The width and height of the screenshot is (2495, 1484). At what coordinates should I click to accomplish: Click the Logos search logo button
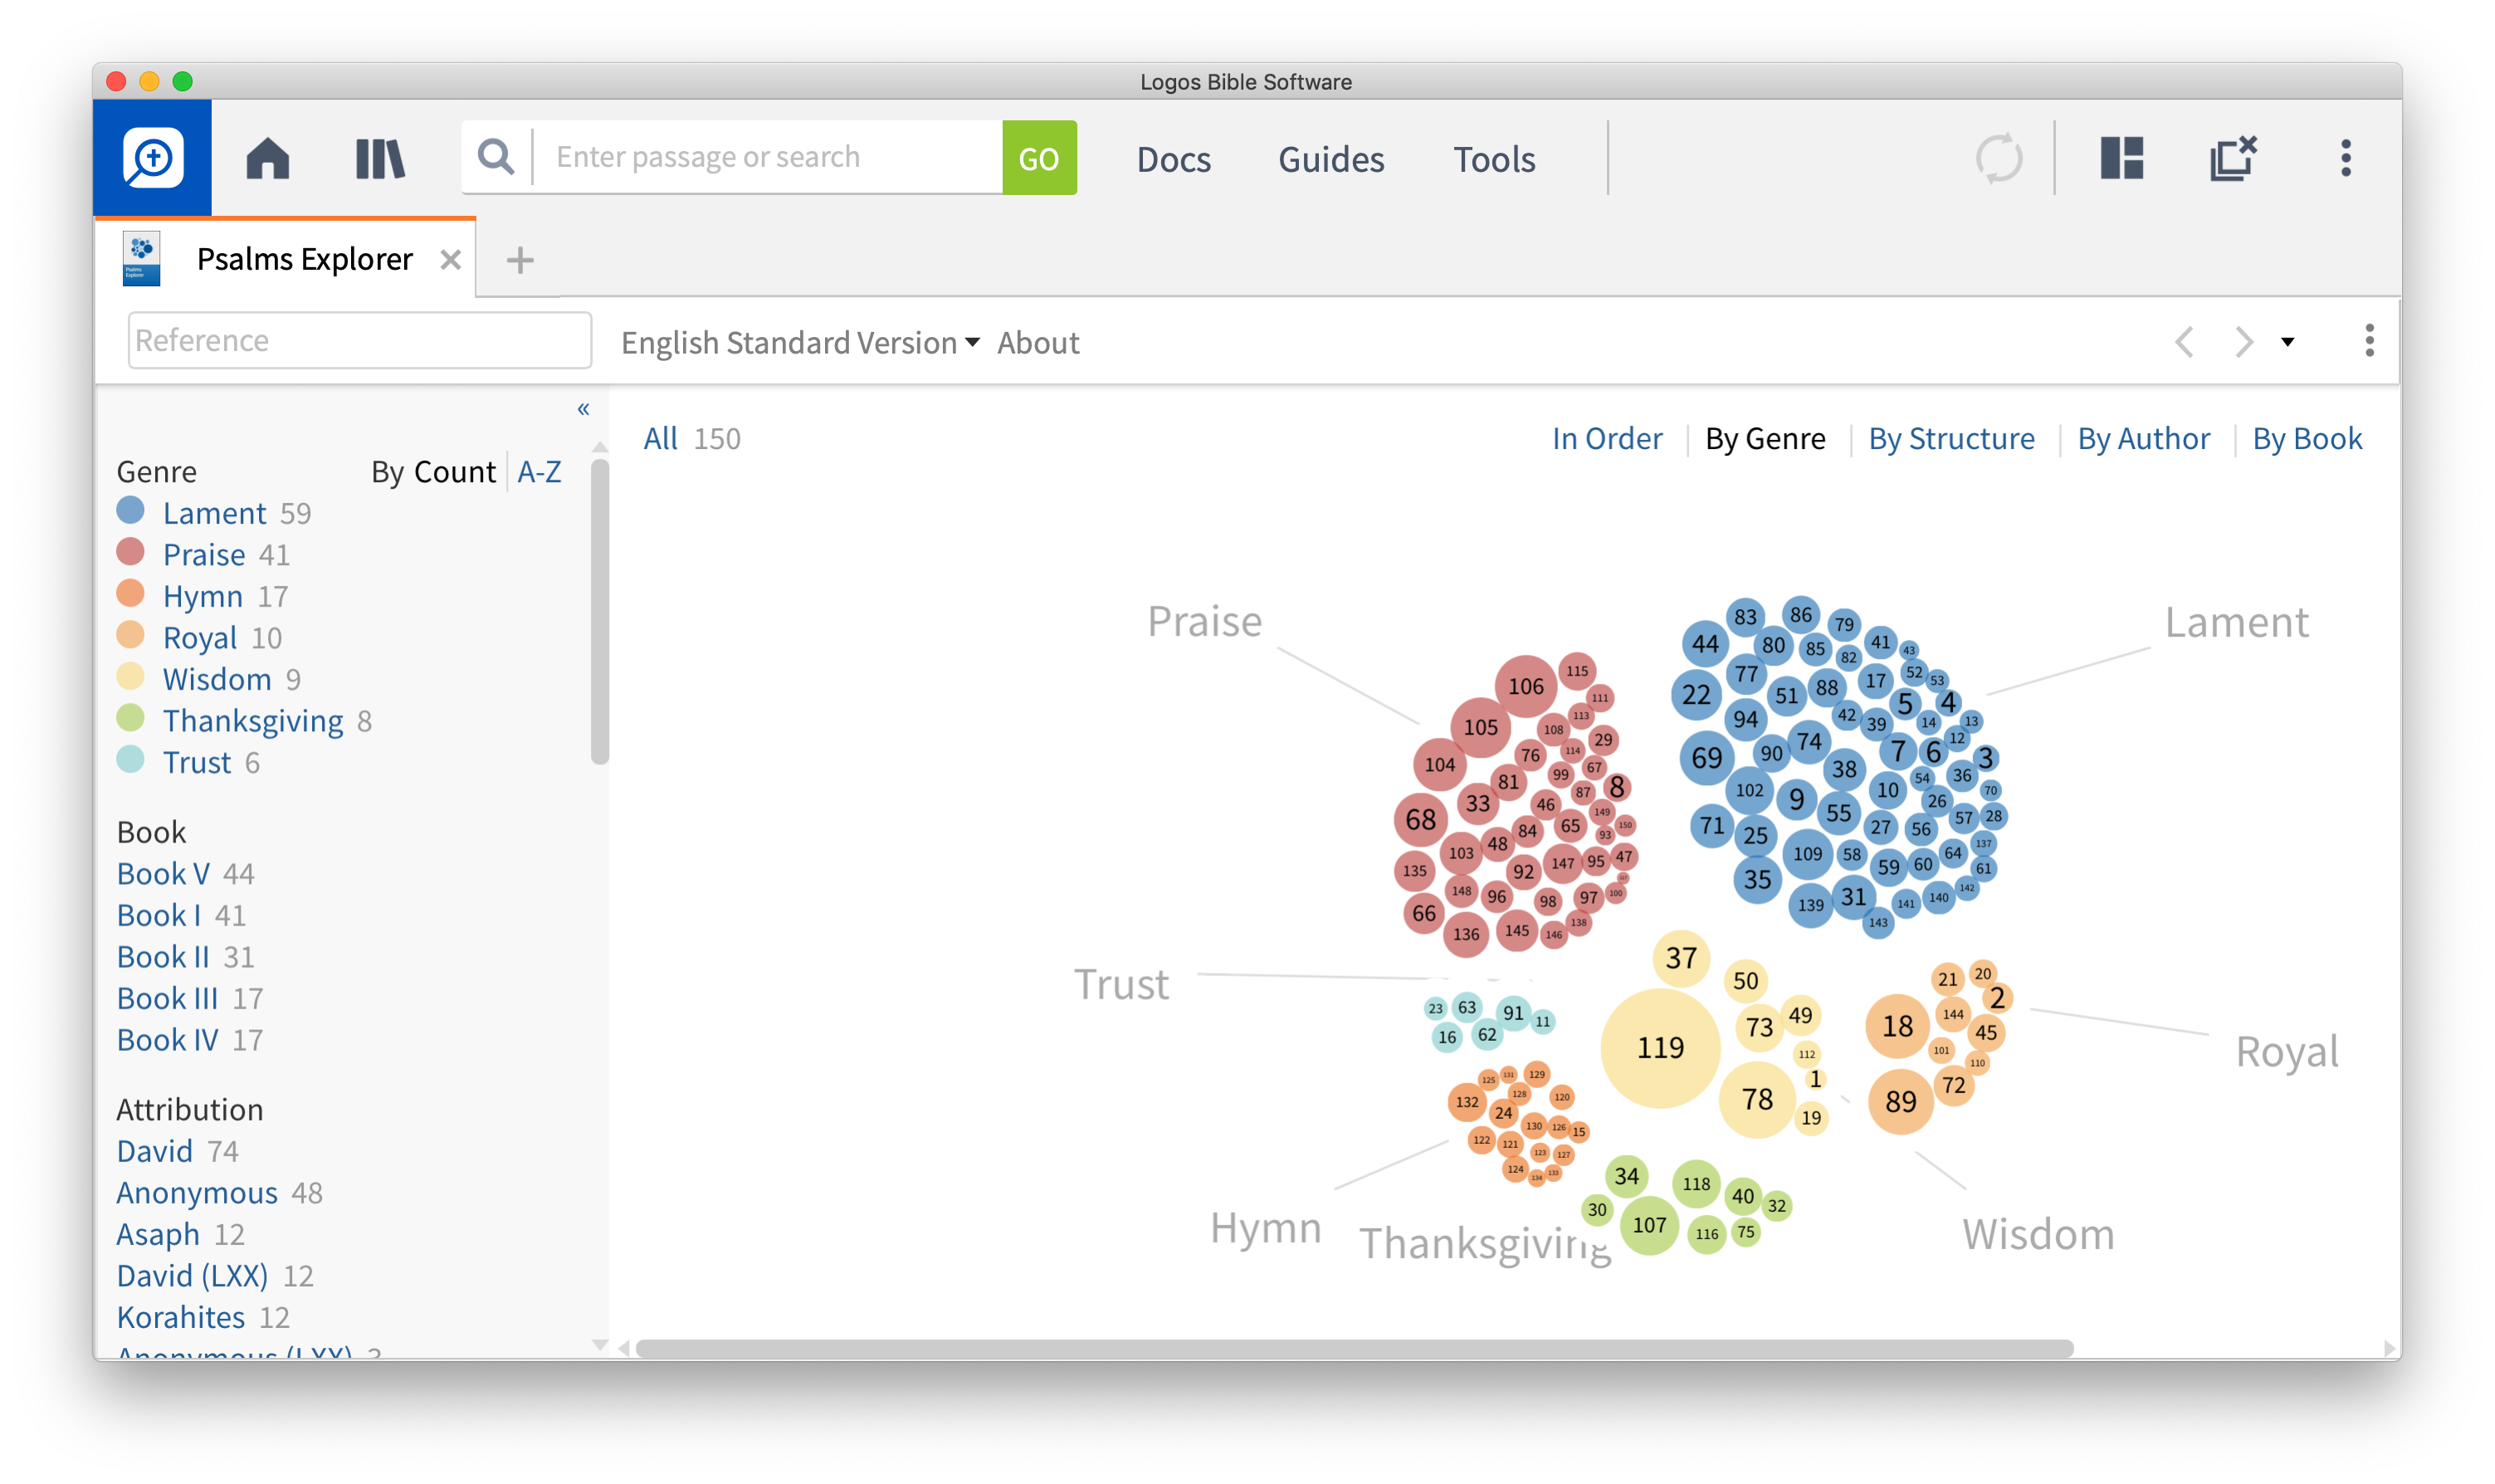point(153,157)
